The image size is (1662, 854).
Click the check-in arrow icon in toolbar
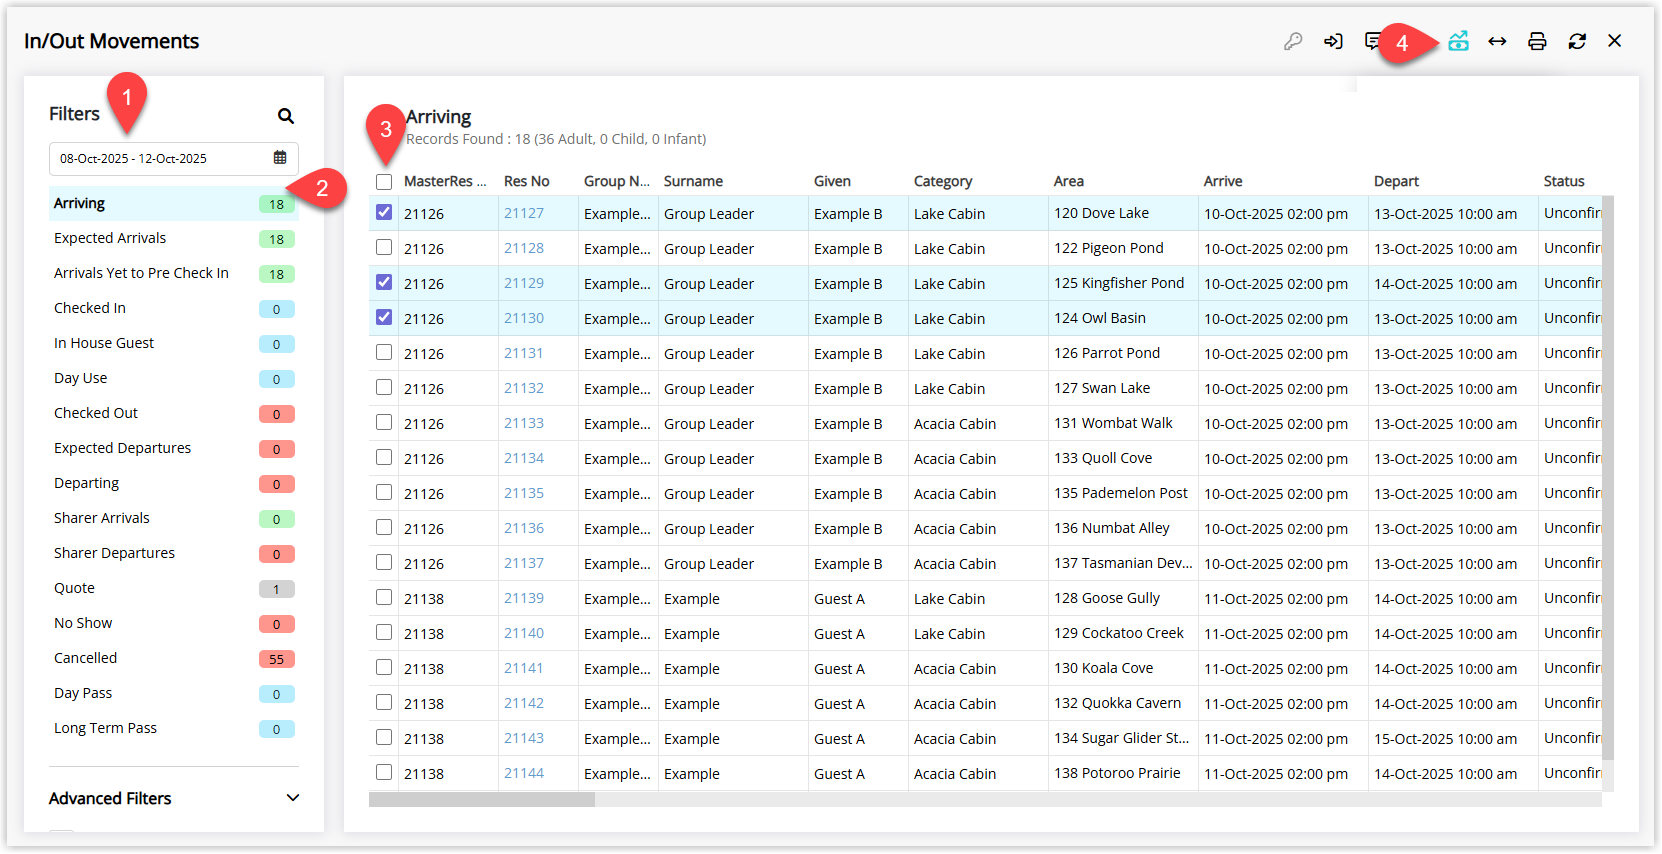[x=1333, y=41]
